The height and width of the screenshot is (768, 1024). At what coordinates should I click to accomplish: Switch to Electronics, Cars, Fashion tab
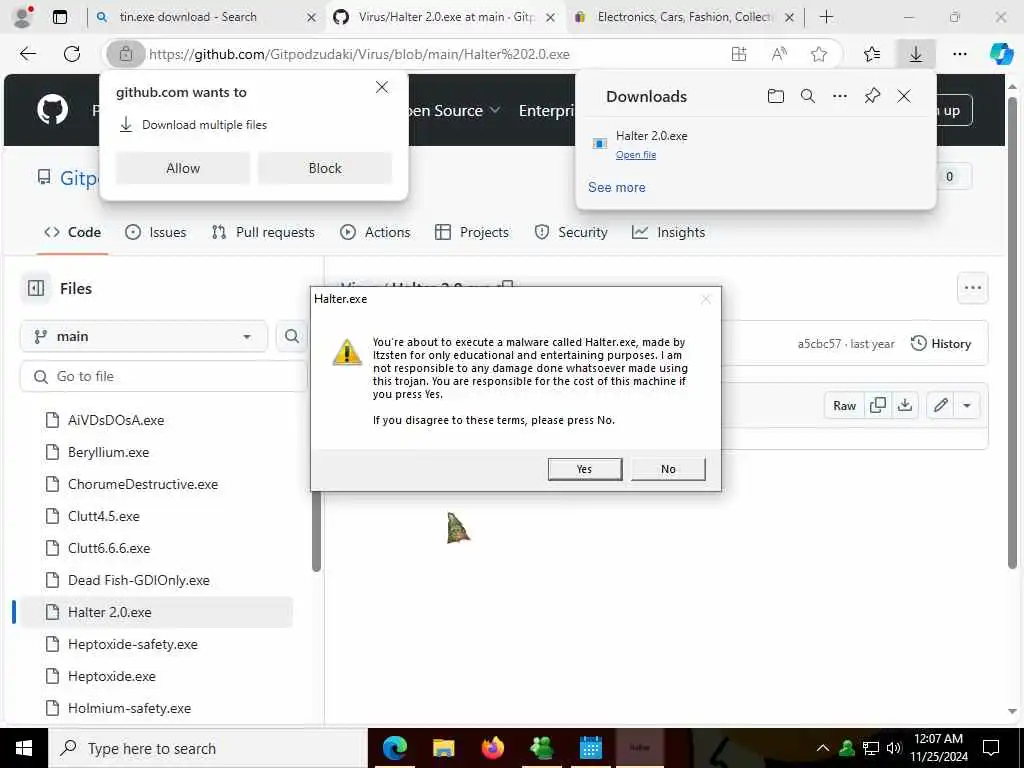tap(682, 17)
